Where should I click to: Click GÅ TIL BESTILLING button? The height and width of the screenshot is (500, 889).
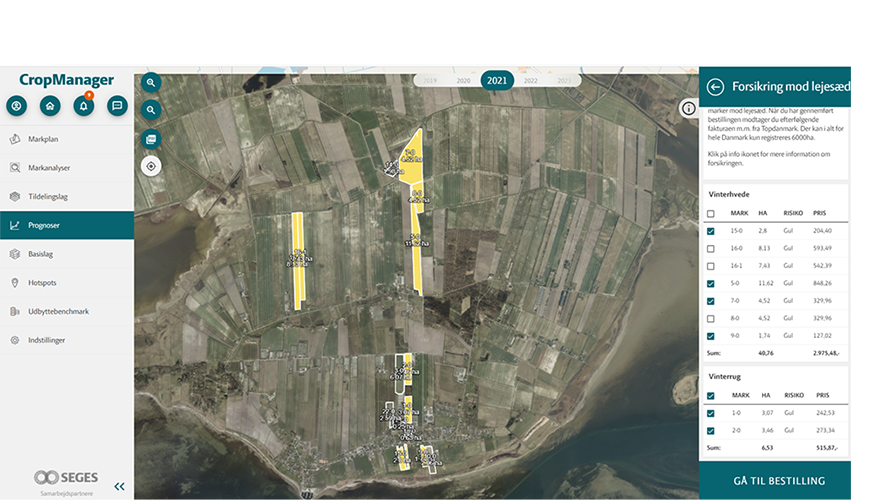coord(775,481)
